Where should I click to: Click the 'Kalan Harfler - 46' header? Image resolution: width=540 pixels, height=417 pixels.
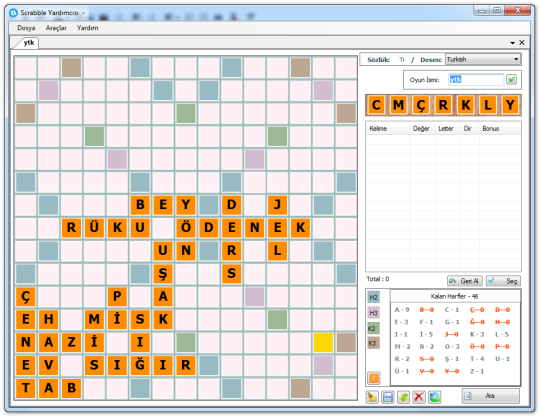(454, 296)
